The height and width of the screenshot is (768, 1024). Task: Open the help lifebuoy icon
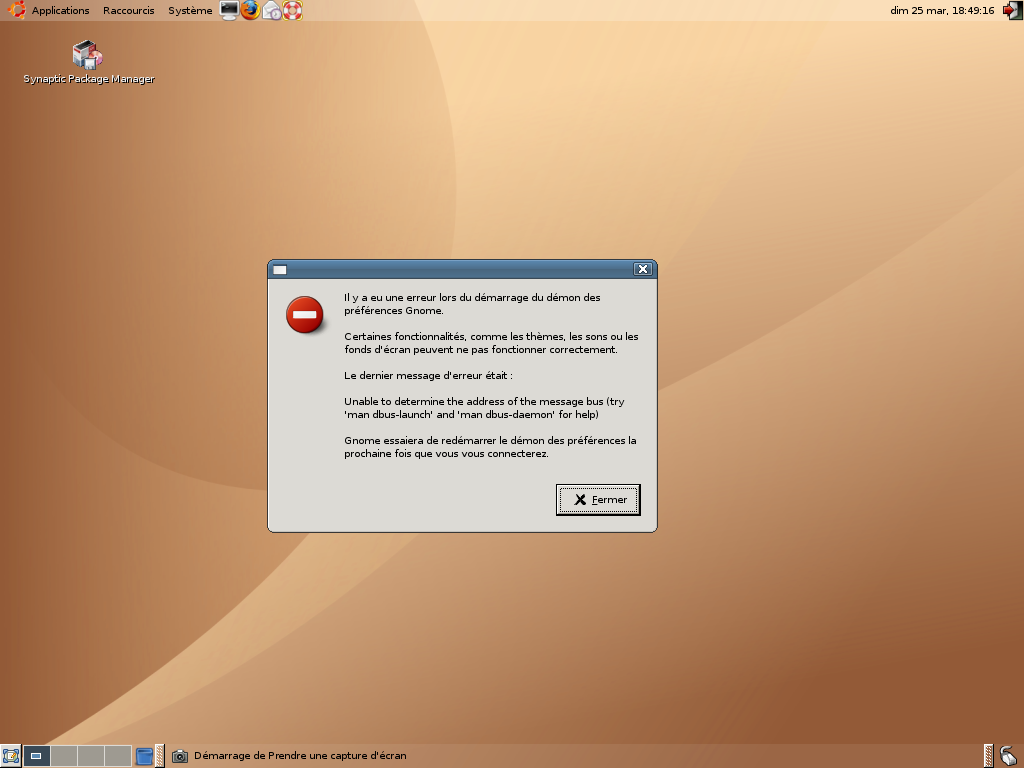point(293,10)
